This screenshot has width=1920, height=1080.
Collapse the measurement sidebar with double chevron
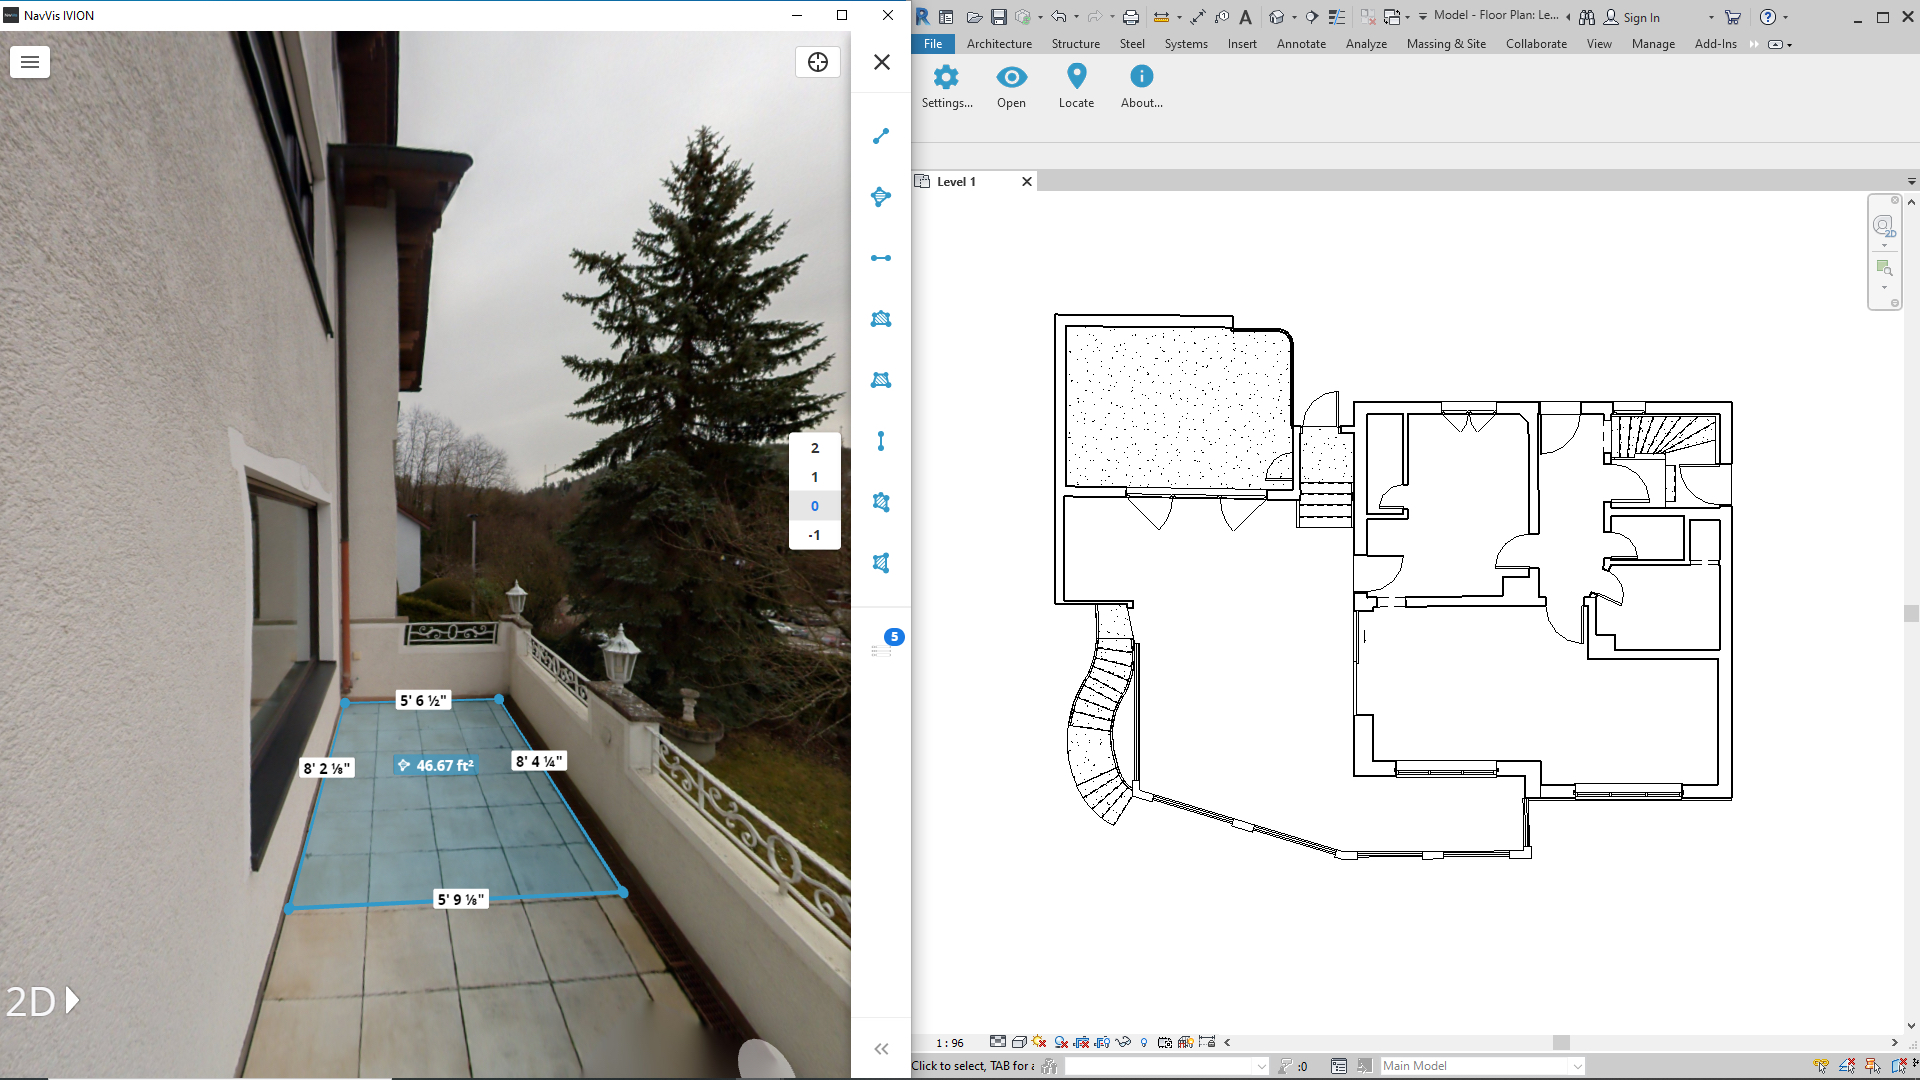coord(881,1049)
